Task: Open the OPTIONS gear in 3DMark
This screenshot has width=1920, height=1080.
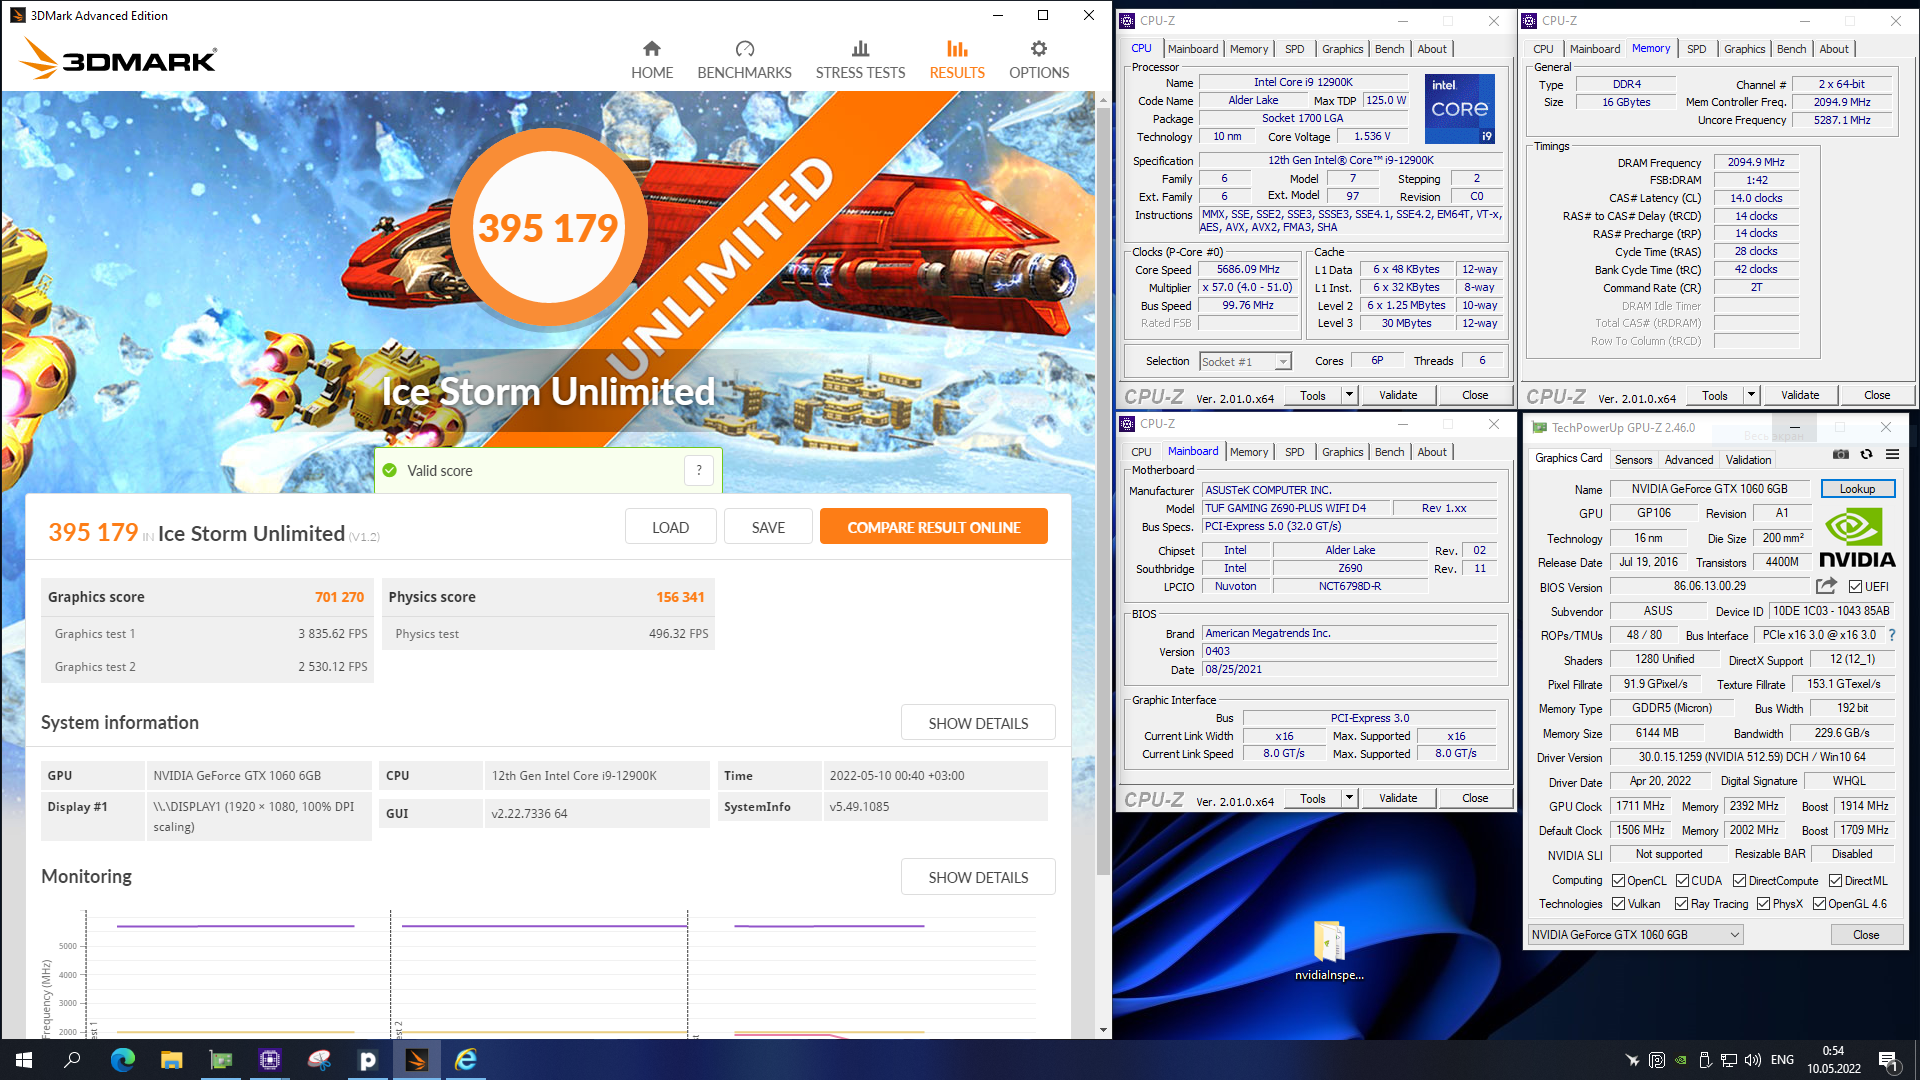Action: point(1039,60)
